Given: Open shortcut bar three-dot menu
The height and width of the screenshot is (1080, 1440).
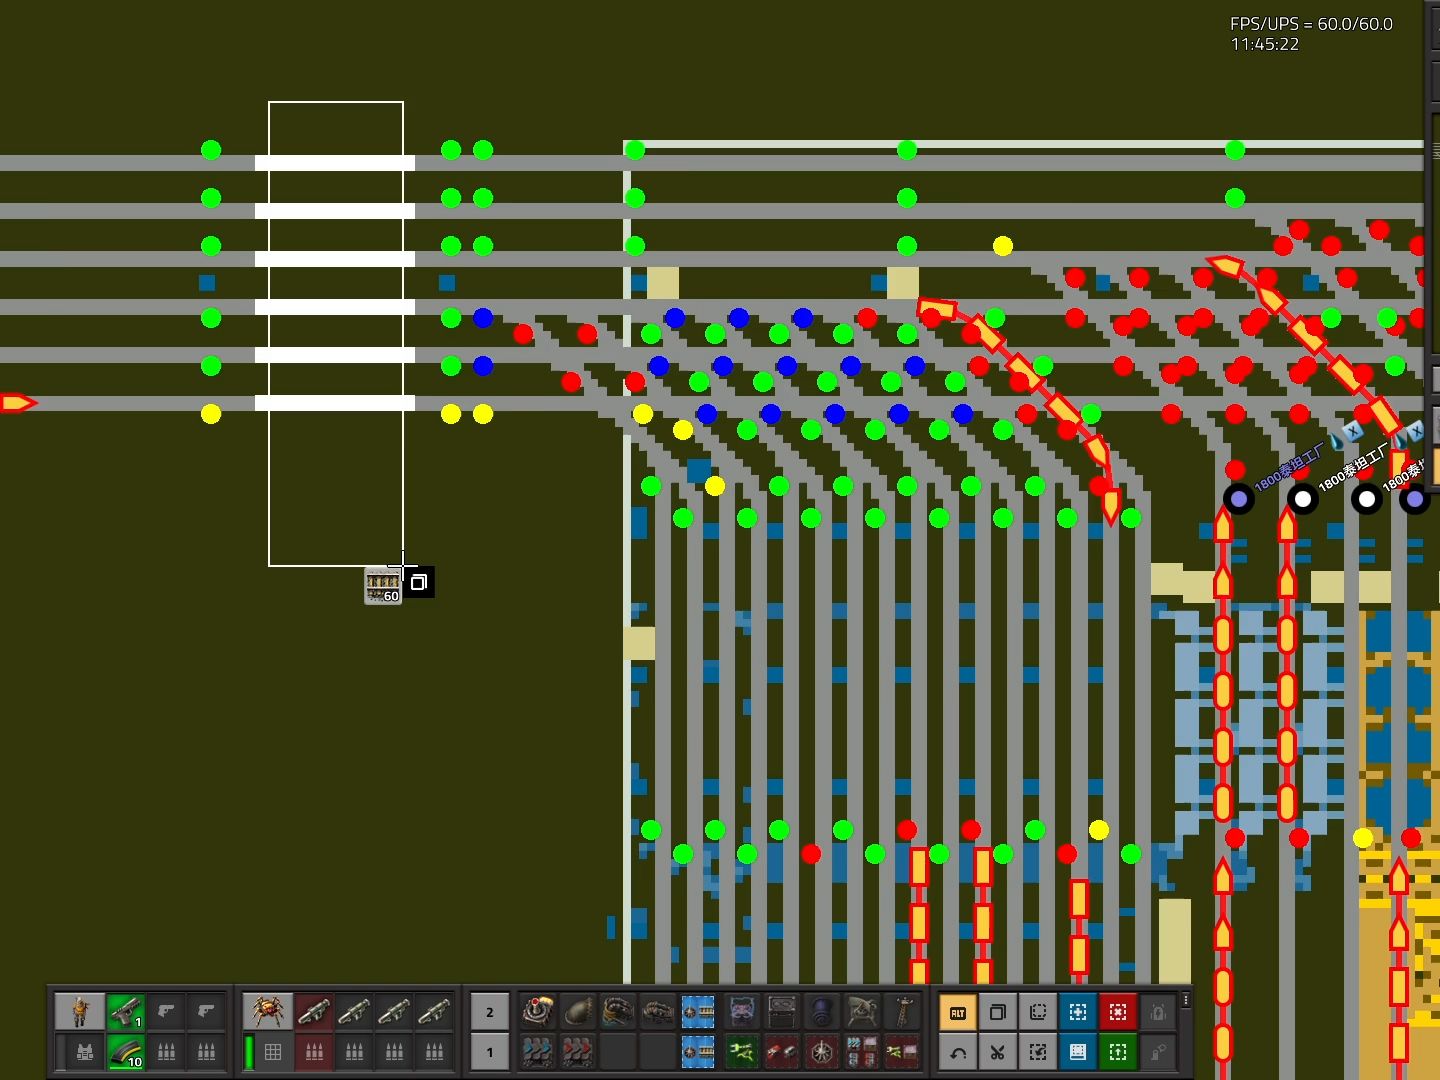Looking at the screenshot, I should pos(1186,1000).
